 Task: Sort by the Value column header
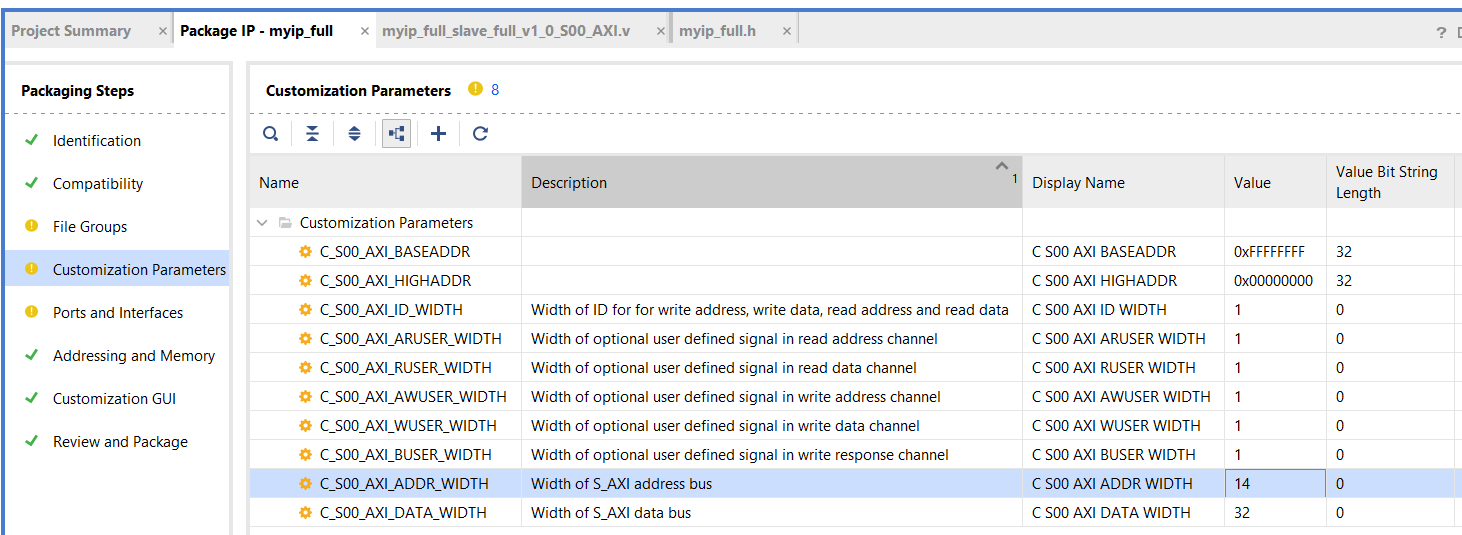1275,182
